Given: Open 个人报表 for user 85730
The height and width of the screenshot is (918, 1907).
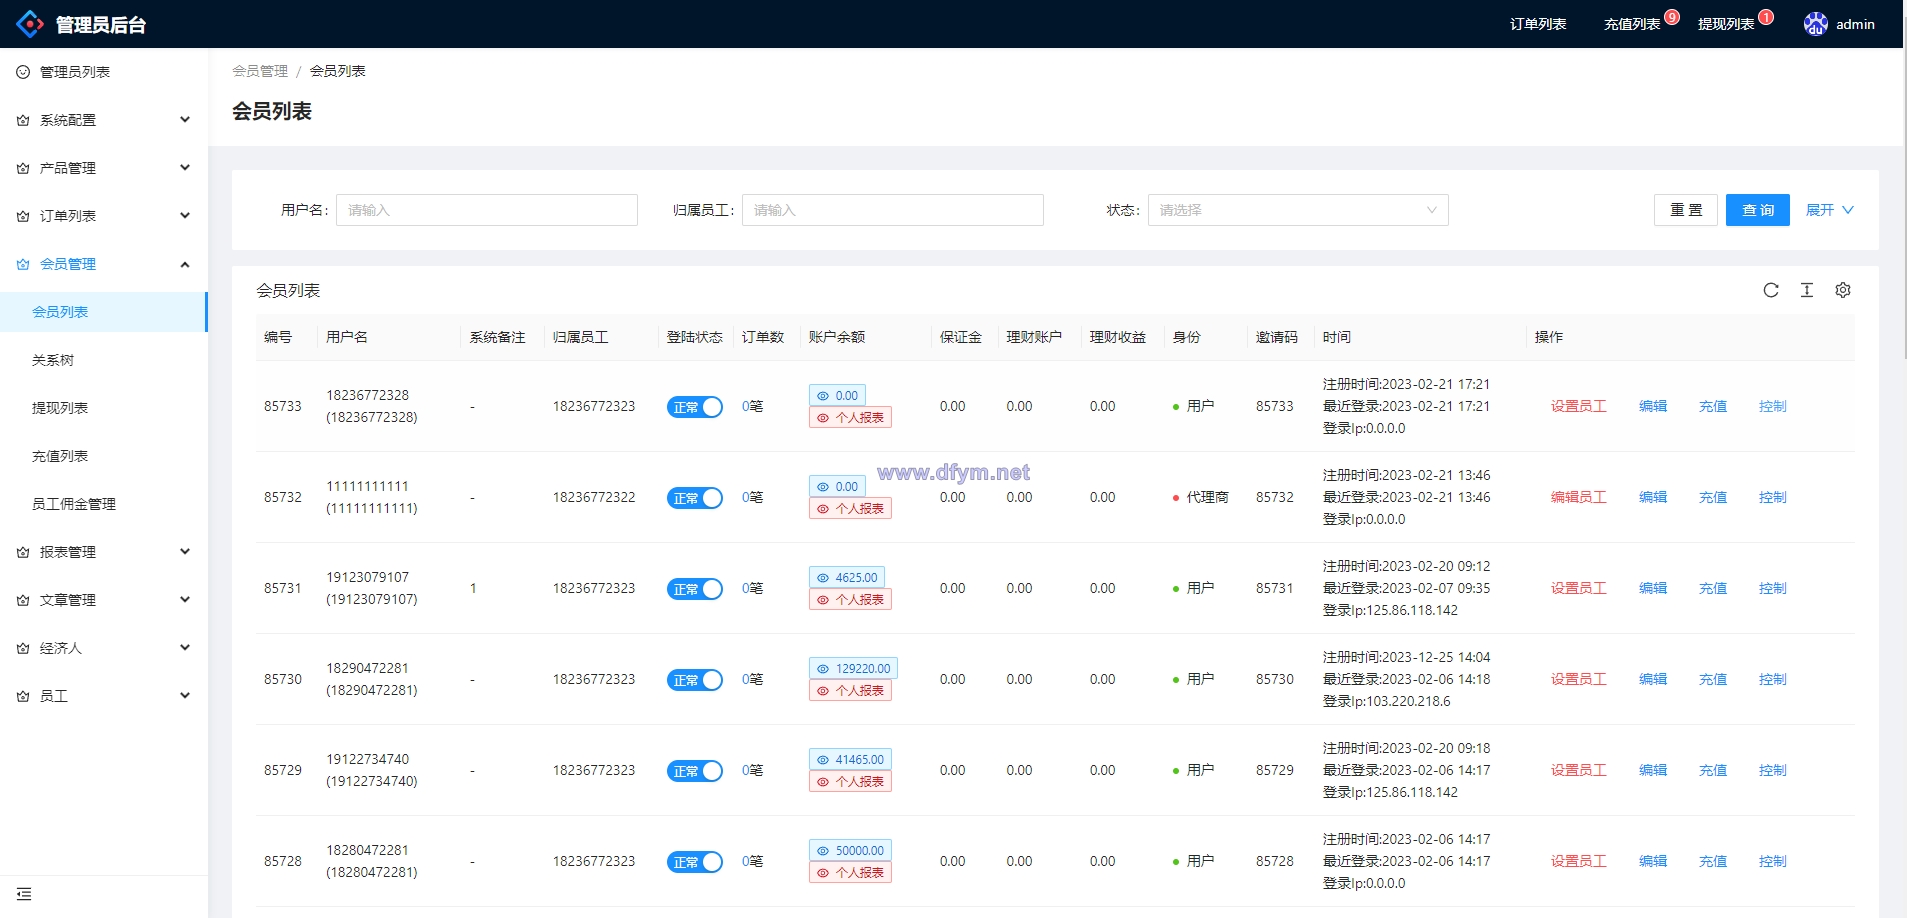Looking at the screenshot, I should (x=850, y=691).
